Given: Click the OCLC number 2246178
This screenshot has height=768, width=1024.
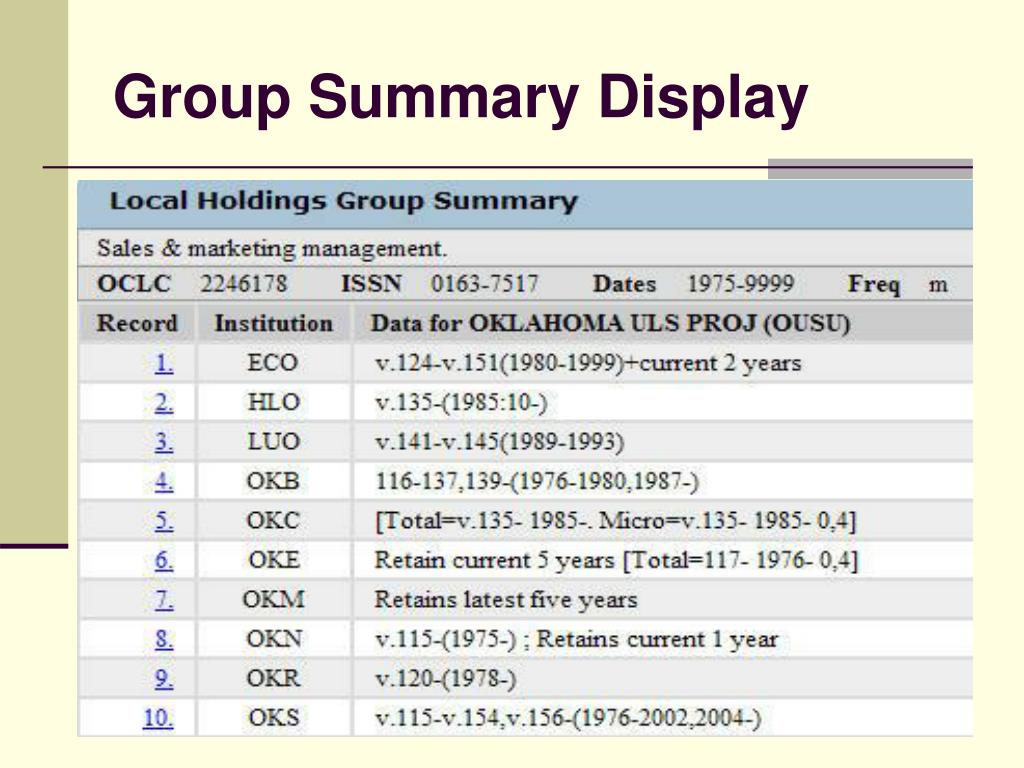Looking at the screenshot, I should tap(244, 284).
